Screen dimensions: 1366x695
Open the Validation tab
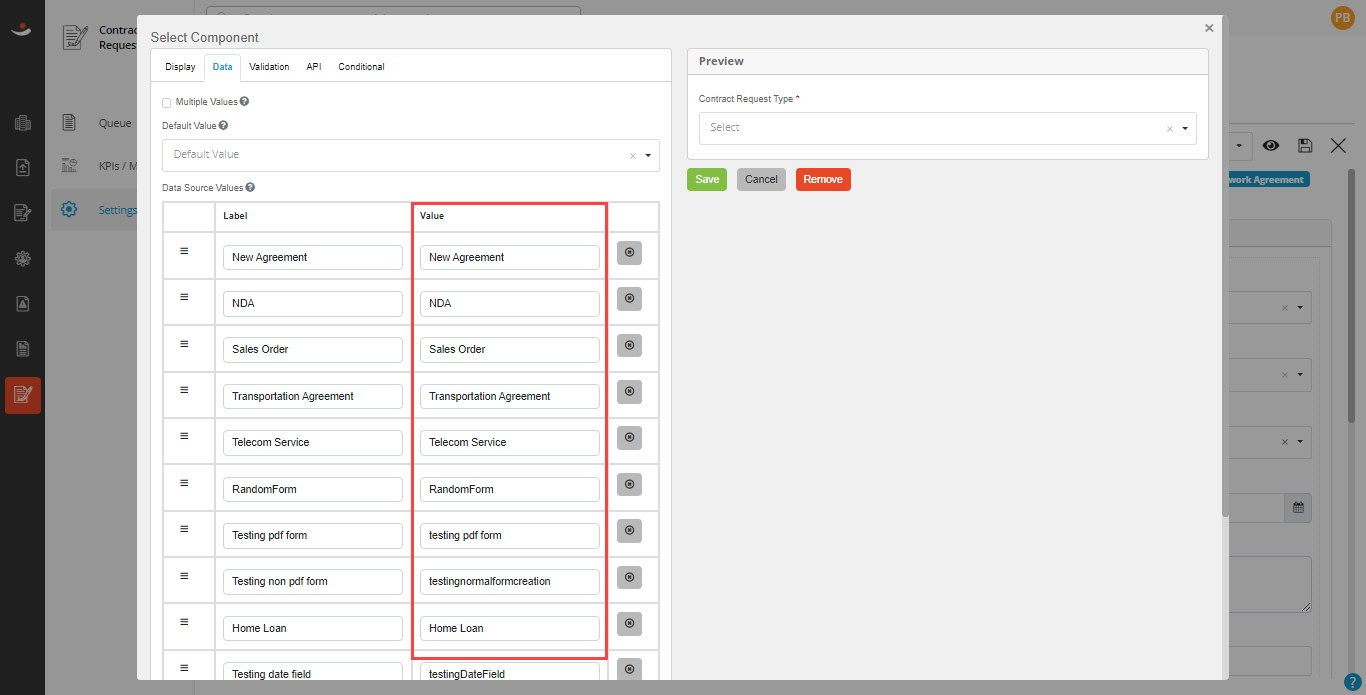269,67
